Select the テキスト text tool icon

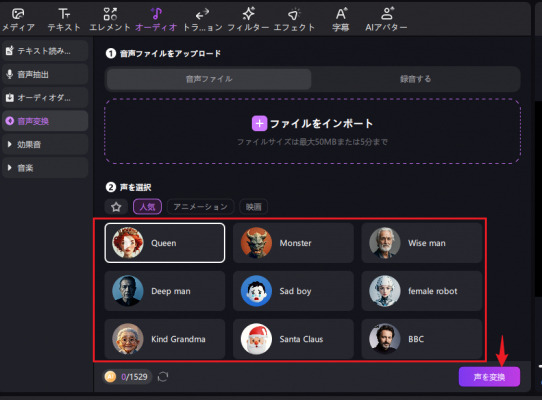64,14
